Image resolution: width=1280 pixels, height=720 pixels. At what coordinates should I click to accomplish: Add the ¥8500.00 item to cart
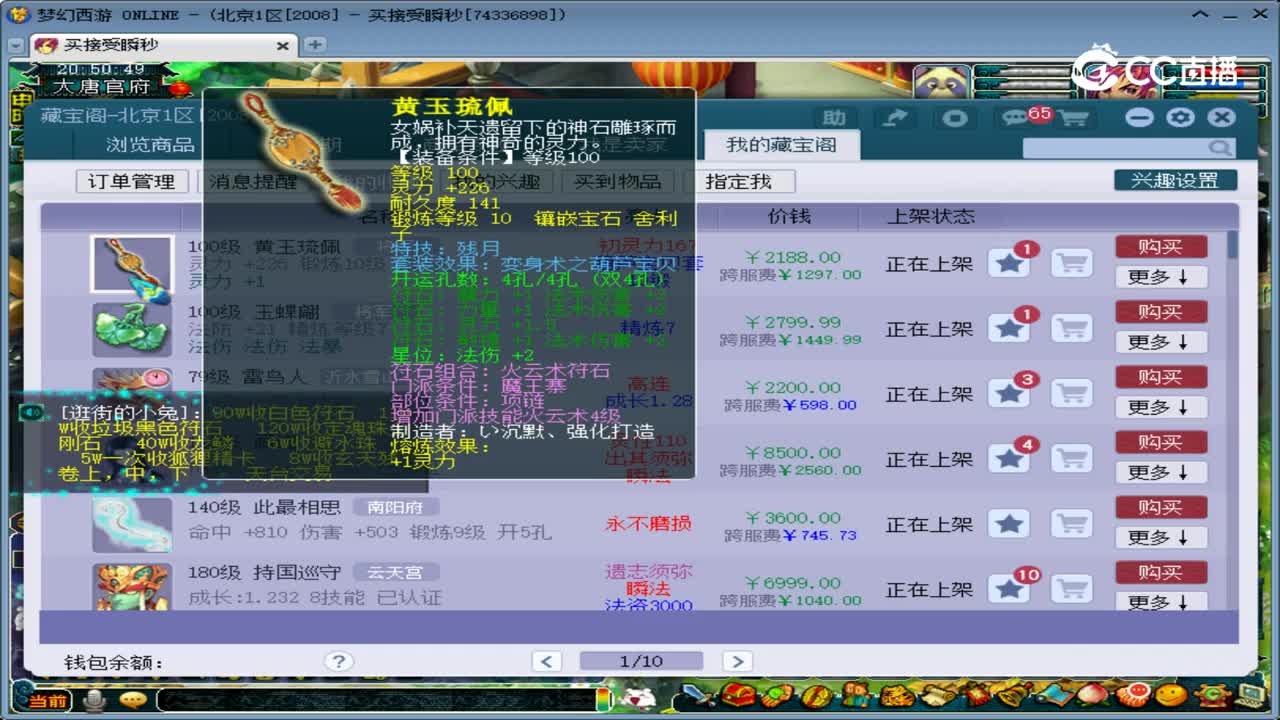(1072, 459)
